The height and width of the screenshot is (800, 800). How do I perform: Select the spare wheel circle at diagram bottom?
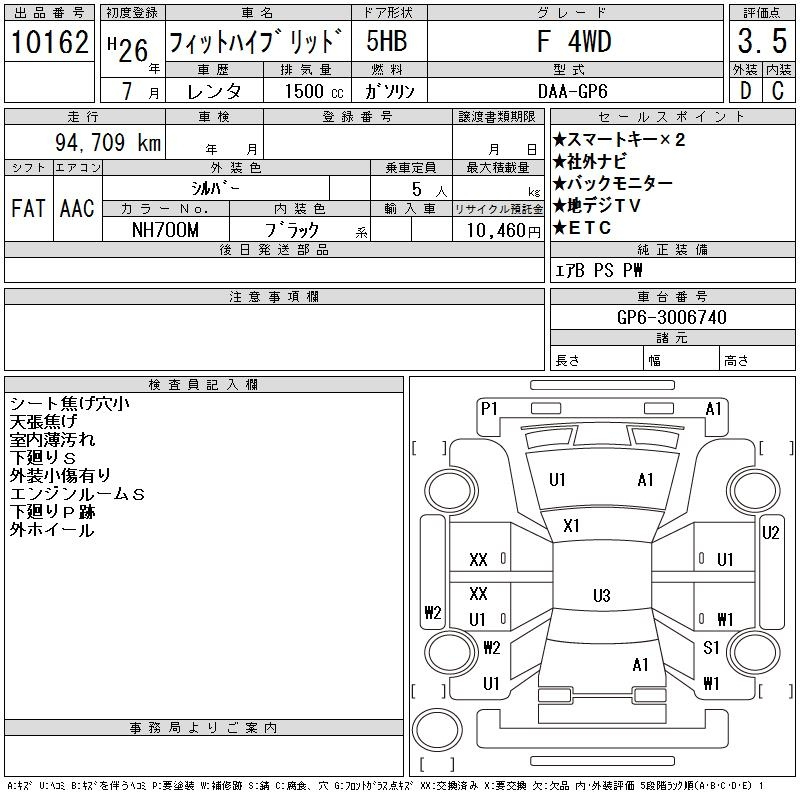[433, 728]
